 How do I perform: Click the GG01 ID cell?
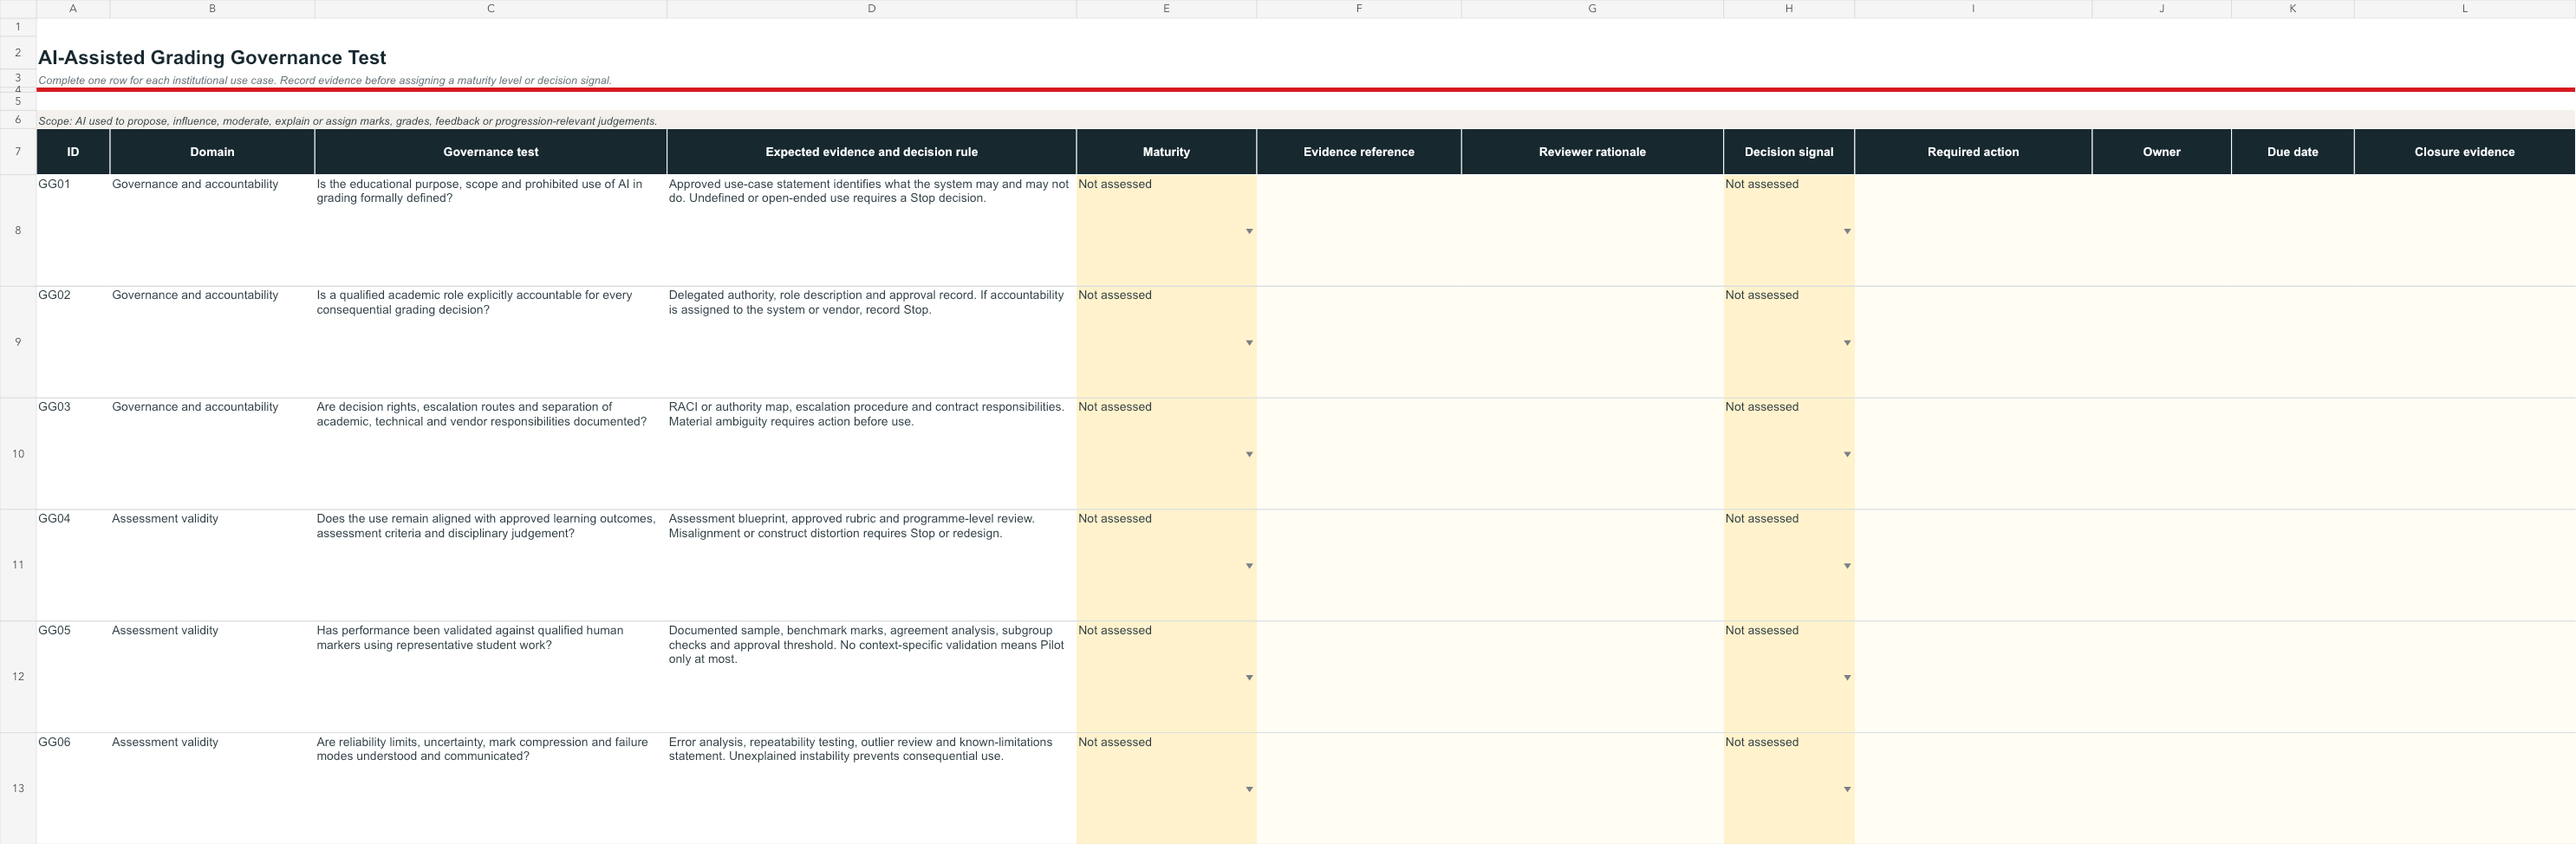click(73, 231)
